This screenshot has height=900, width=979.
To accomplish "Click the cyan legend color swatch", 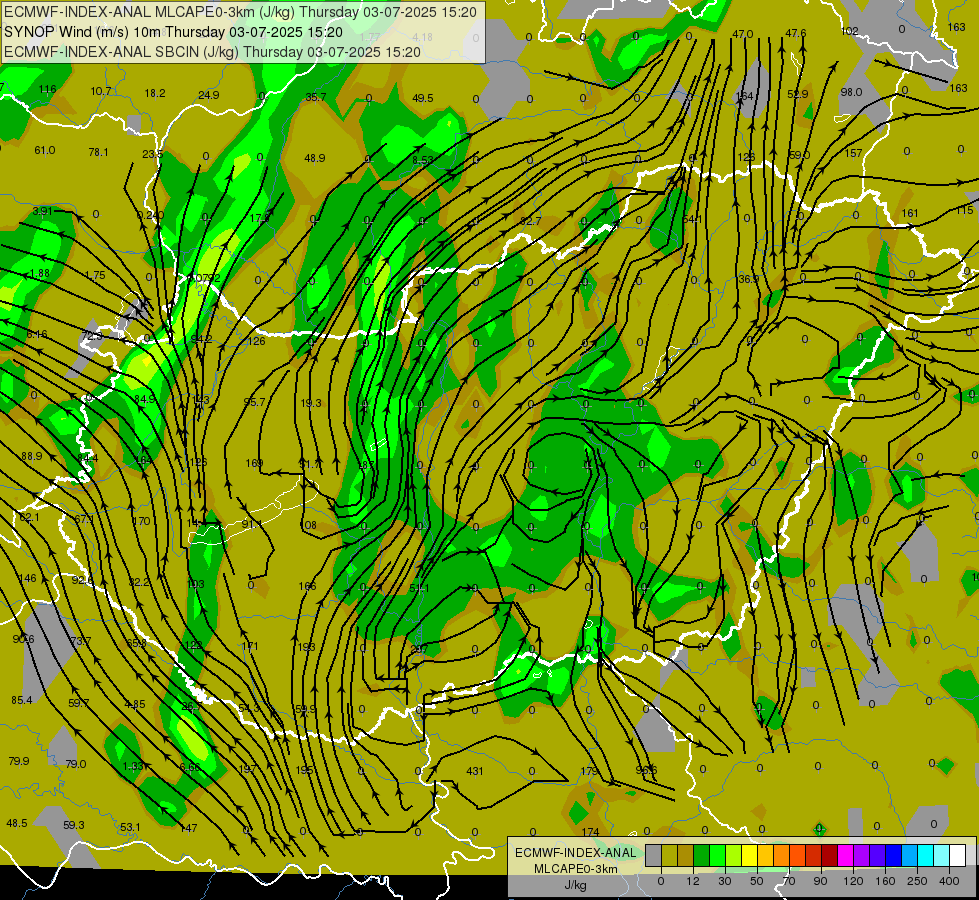I will click(926, 855).
